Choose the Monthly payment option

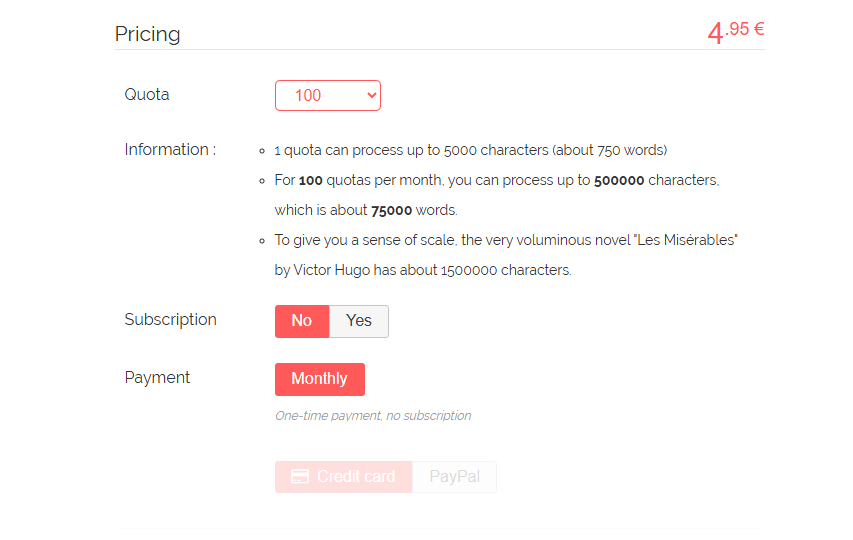[x=320, y=379]
